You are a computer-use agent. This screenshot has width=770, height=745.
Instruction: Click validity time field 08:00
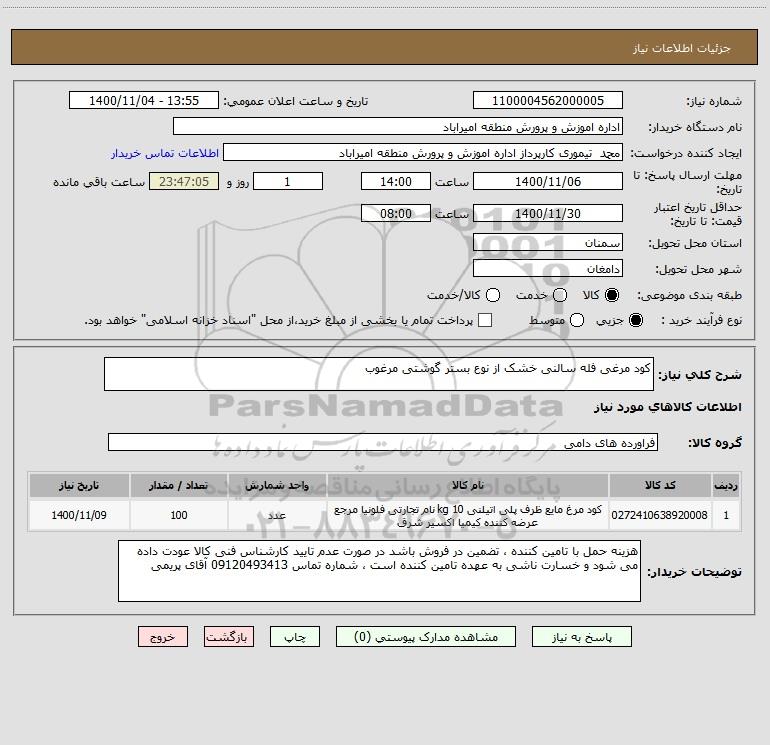coord(396,213)
